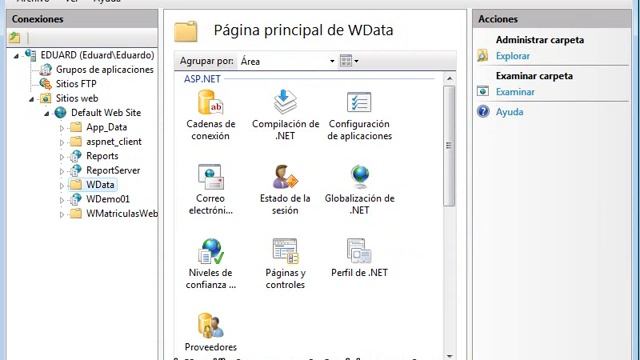Open Niveles de confianza feature
Viewport: 640px width, 360px height.
pos(211,264)
